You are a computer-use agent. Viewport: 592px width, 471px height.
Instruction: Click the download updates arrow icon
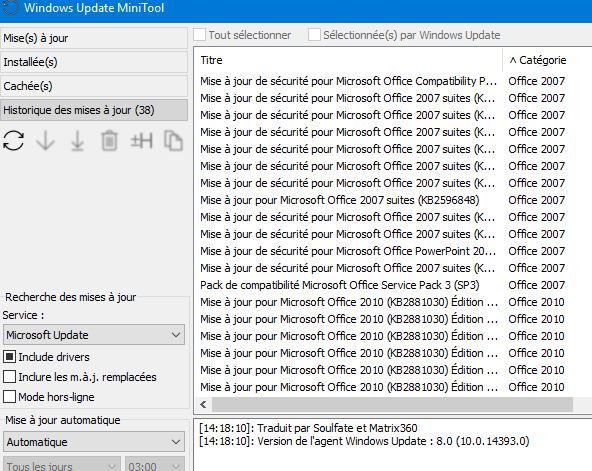[46, 141]
